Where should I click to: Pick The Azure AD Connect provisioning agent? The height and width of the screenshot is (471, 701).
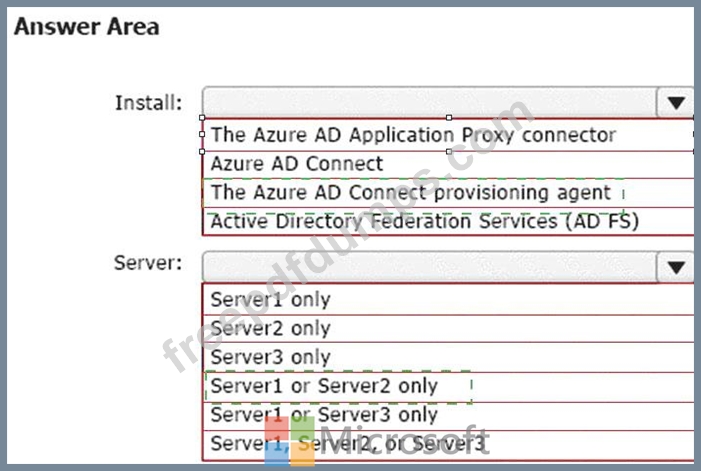(410, 192)
